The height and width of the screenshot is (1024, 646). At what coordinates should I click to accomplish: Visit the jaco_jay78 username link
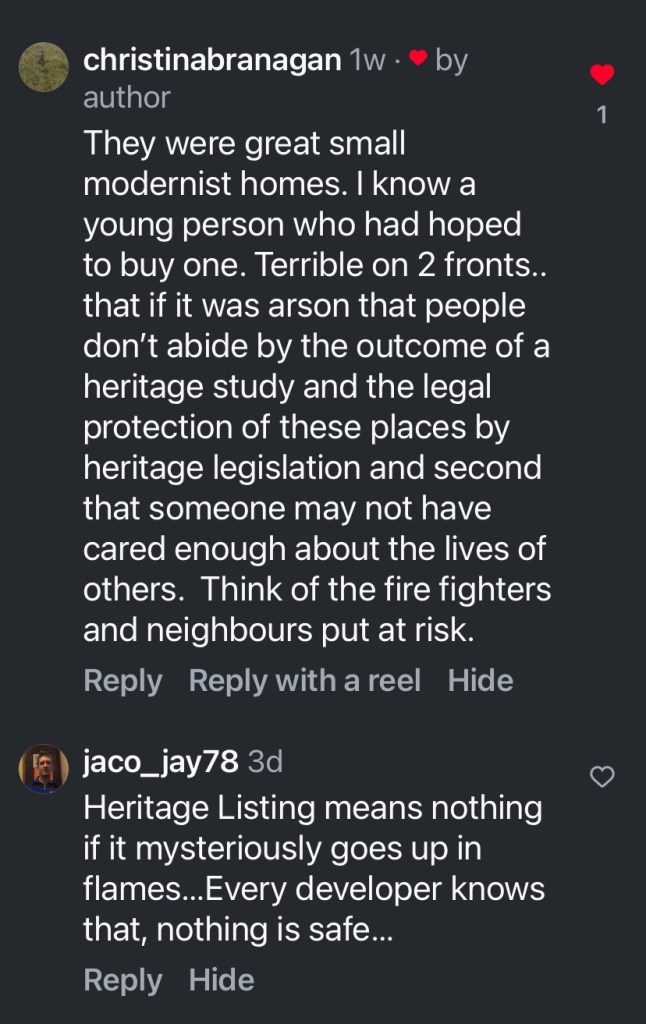(161, 762)
